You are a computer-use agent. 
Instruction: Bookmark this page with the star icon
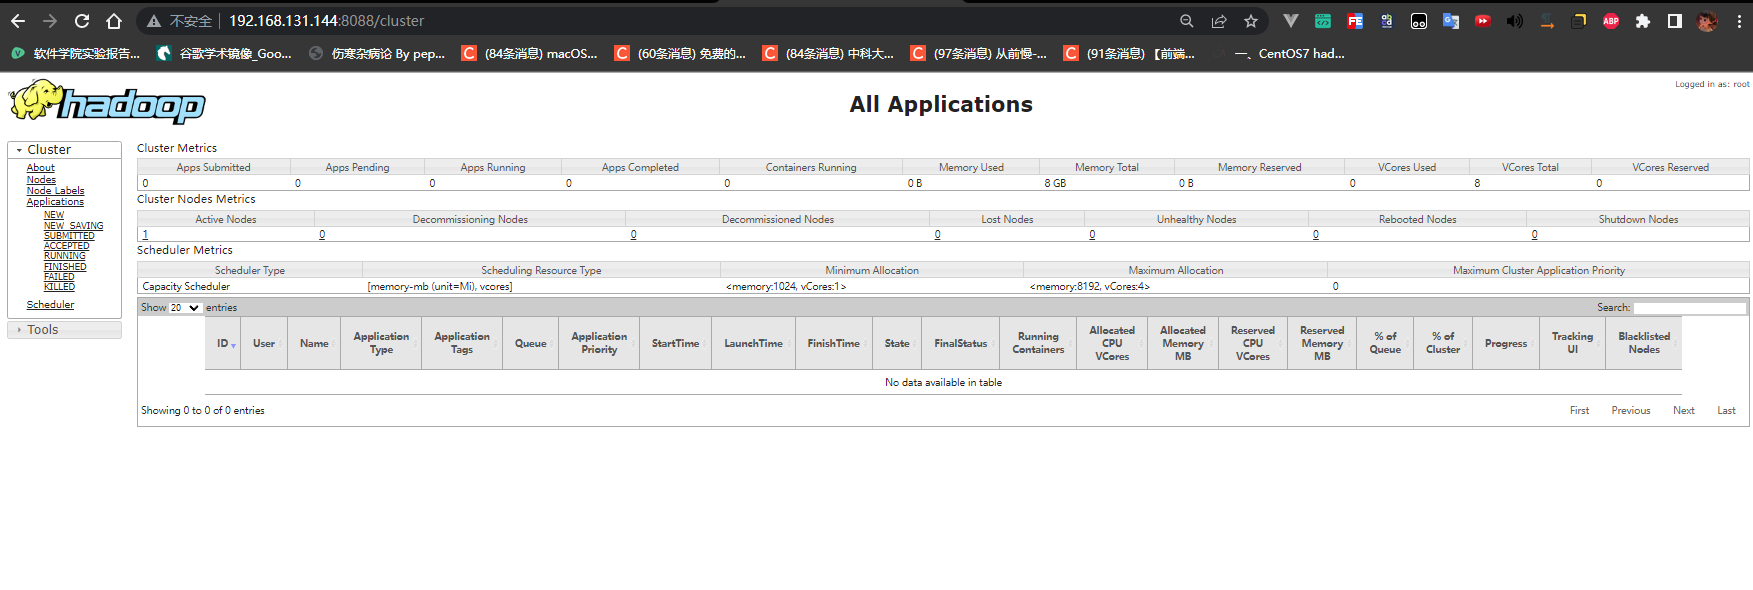pyautogui.click(x=1250, y=21)
